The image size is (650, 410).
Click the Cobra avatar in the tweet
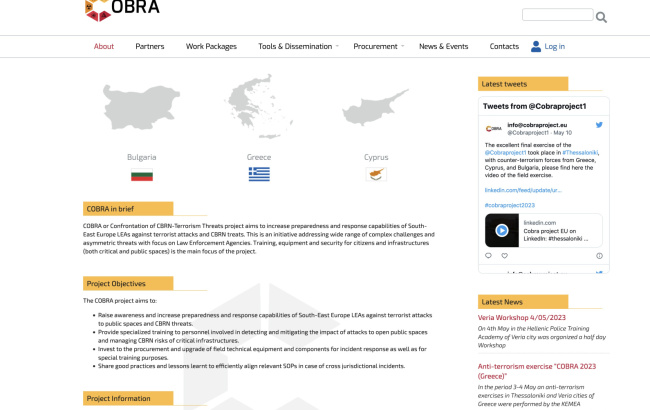493,129
